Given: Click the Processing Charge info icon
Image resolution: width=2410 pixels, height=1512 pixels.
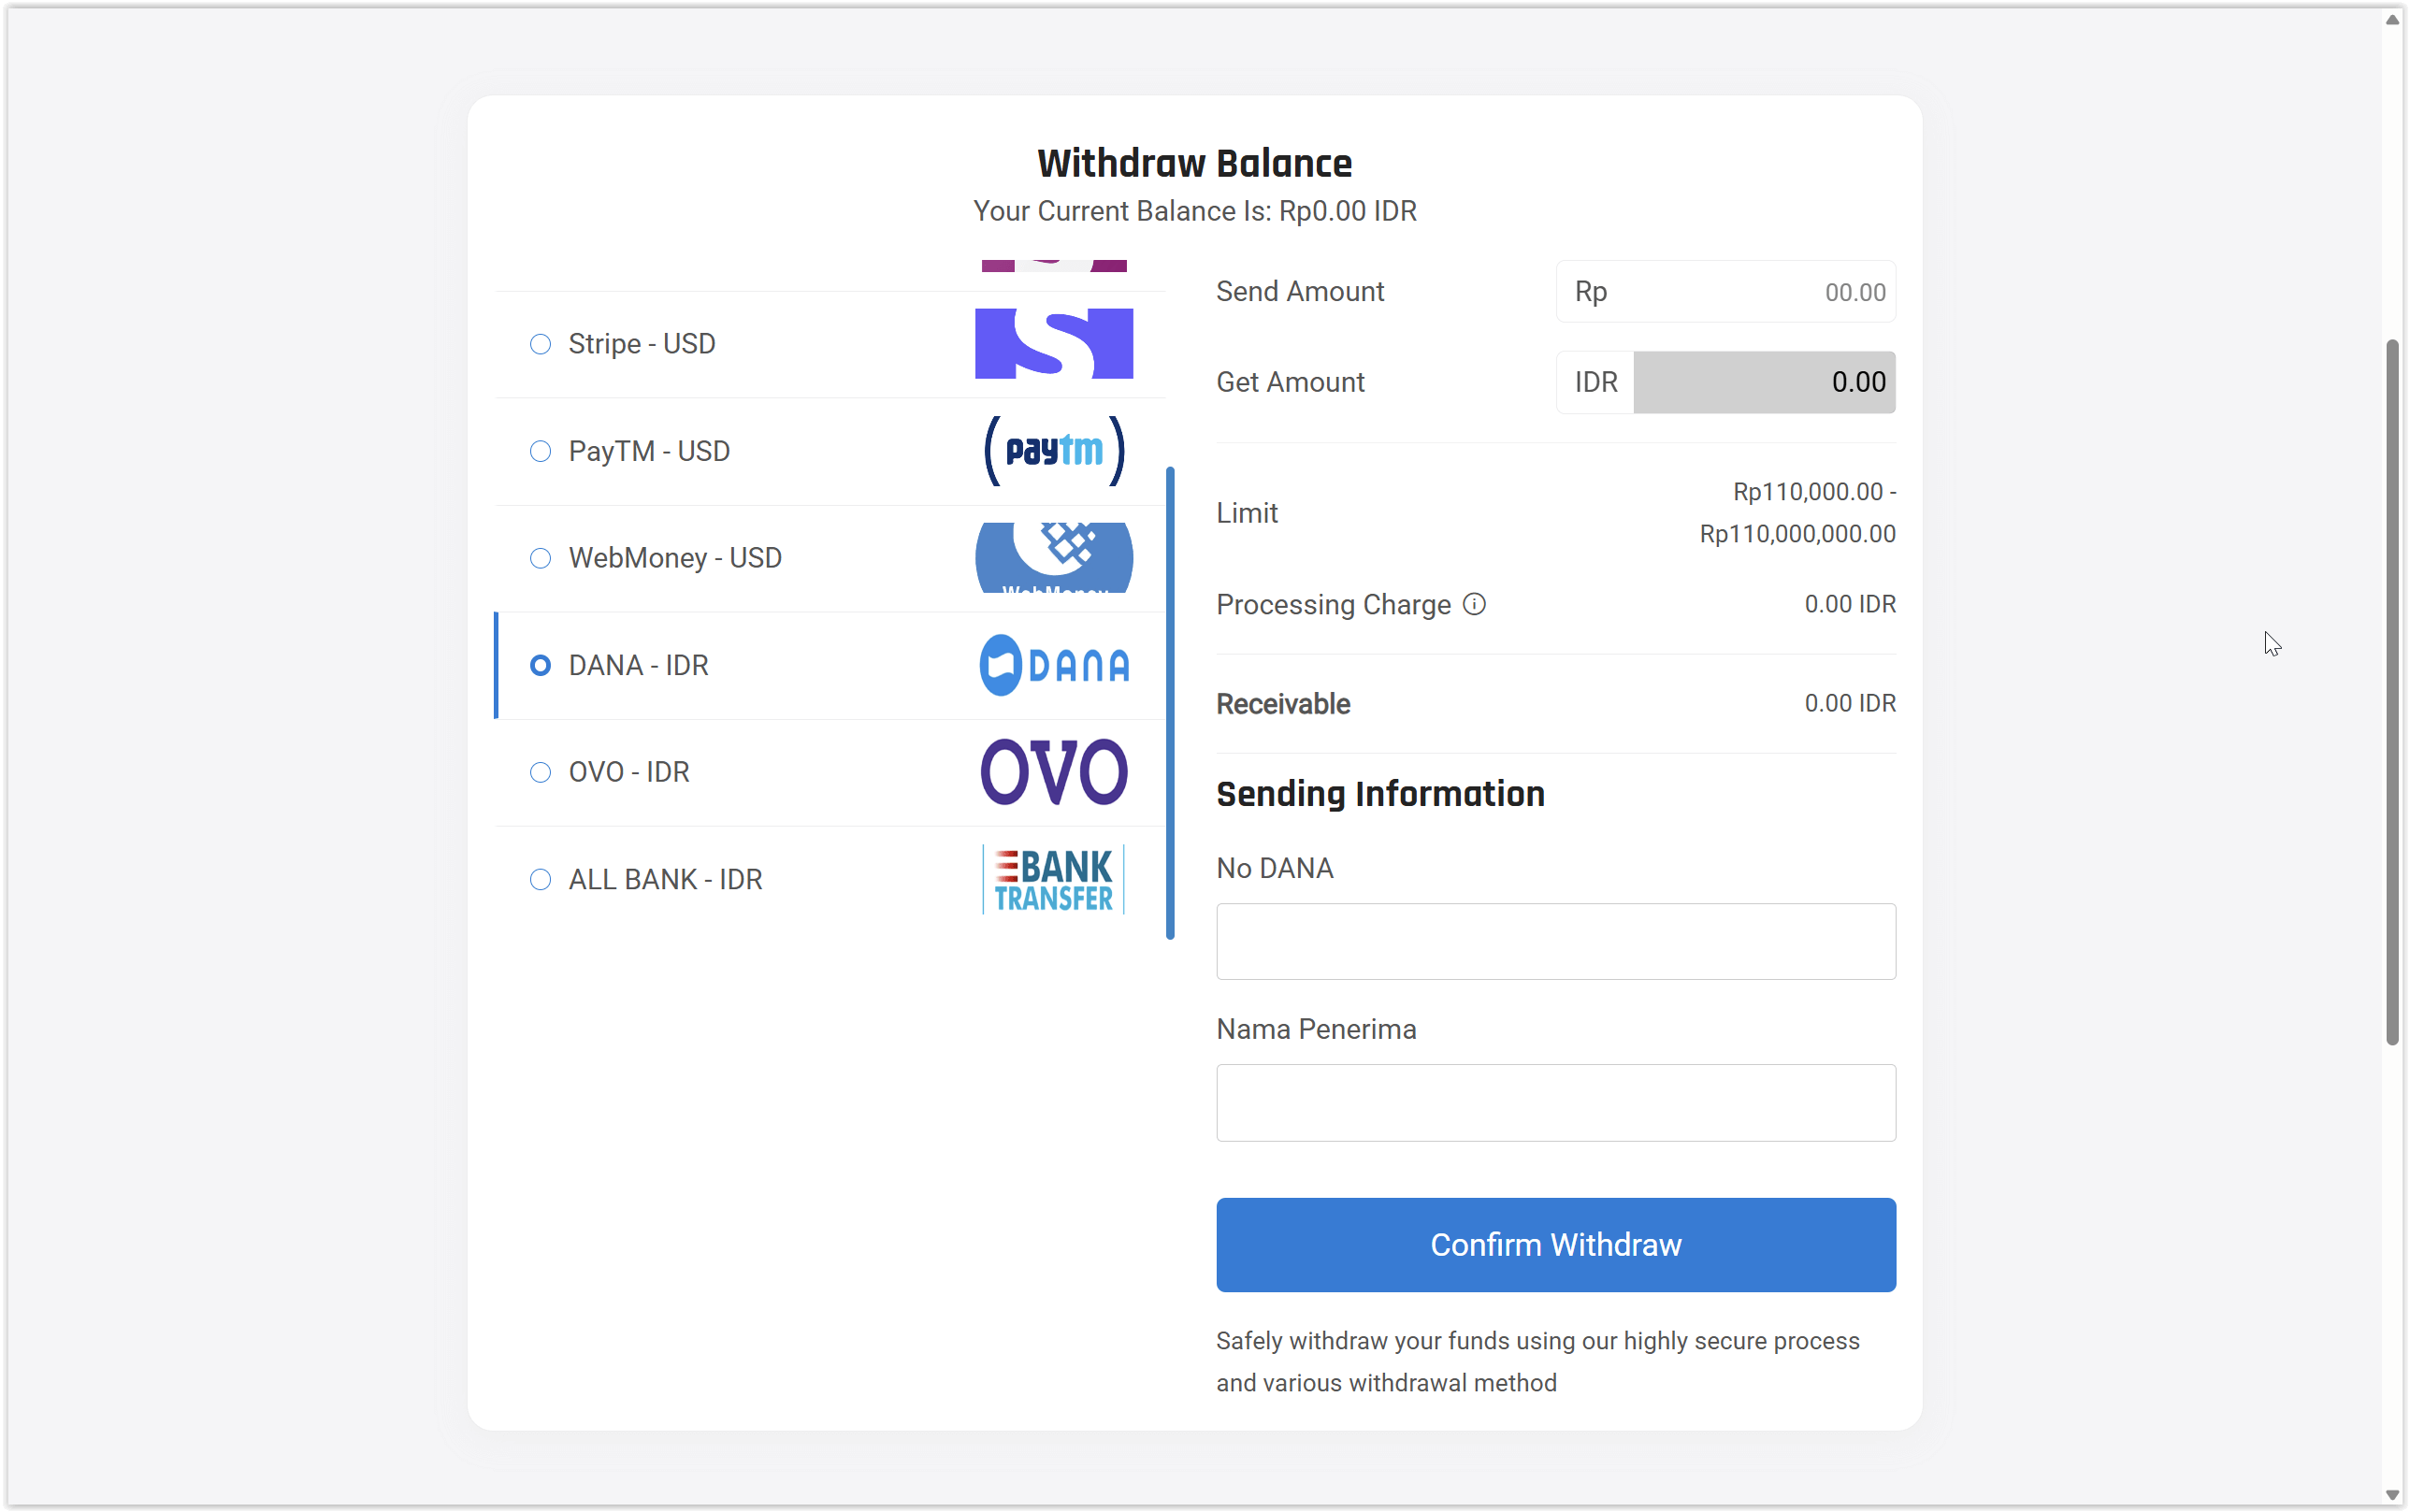Looking at the screenshot, I should pyautogui.click(x=1473, y=604).
